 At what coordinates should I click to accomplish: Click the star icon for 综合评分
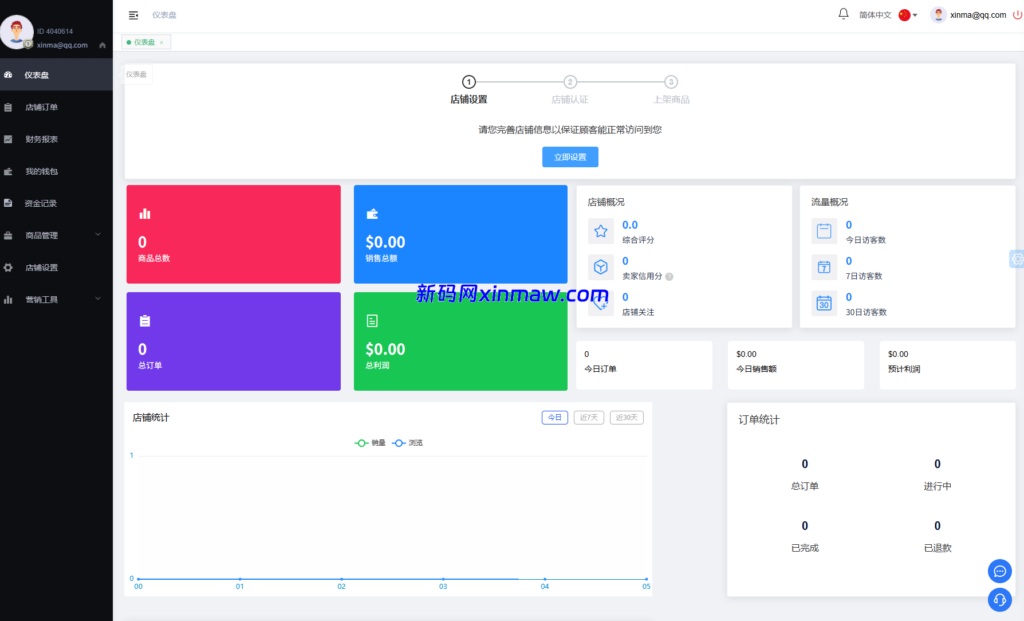pyautogui.click(x=601, y=231)
